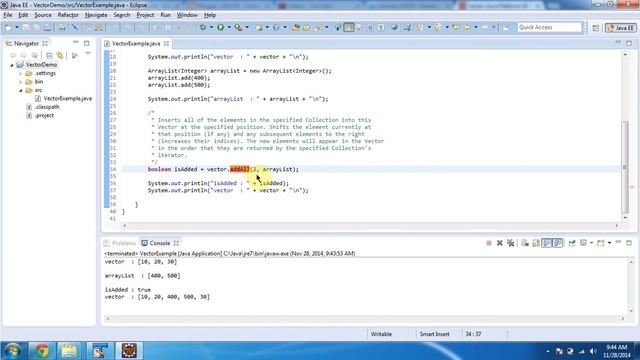
Task: Open the Navigator view menu arrow
Action: [88, 53]
